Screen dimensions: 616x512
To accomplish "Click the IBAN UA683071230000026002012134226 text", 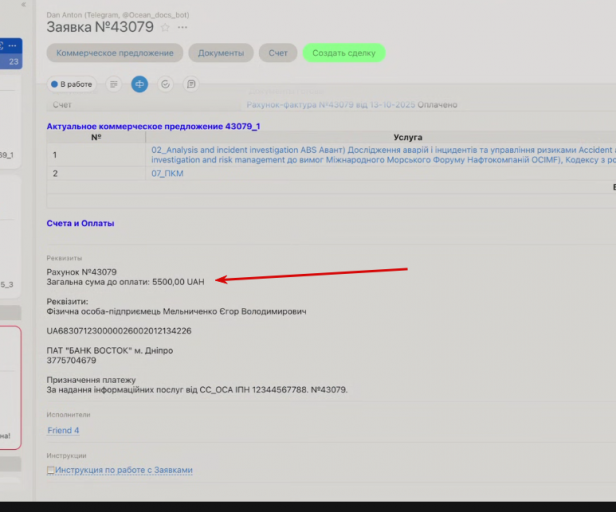I will 119,331.
